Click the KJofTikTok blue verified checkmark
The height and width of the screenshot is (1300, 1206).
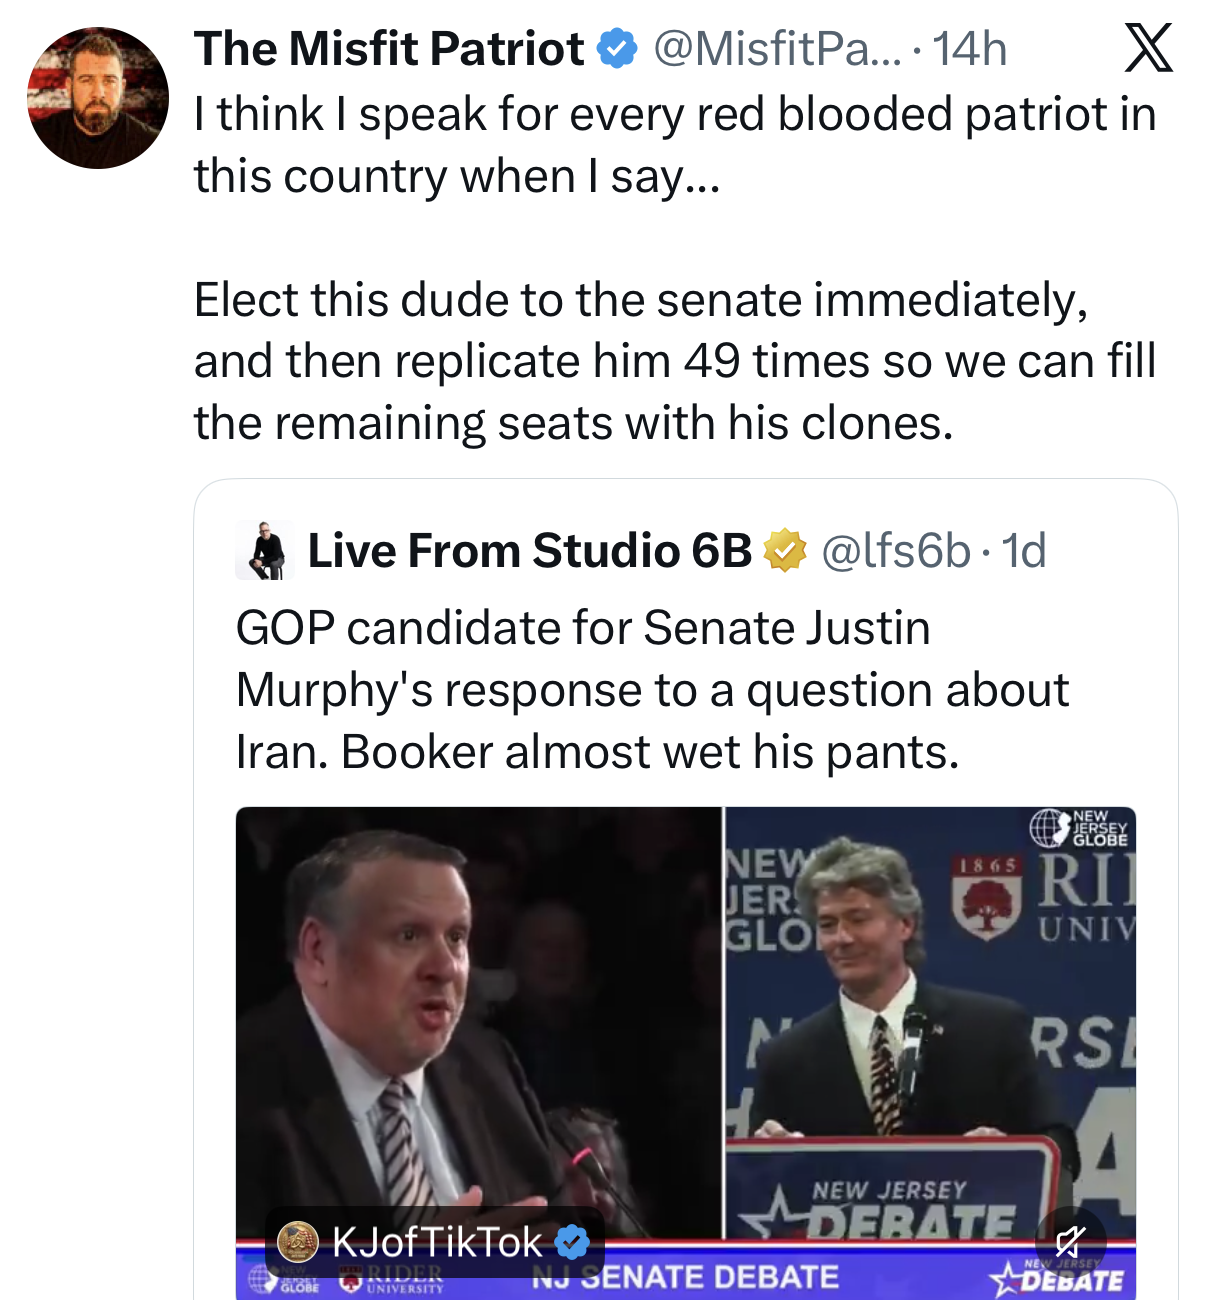click(572, 1242)
